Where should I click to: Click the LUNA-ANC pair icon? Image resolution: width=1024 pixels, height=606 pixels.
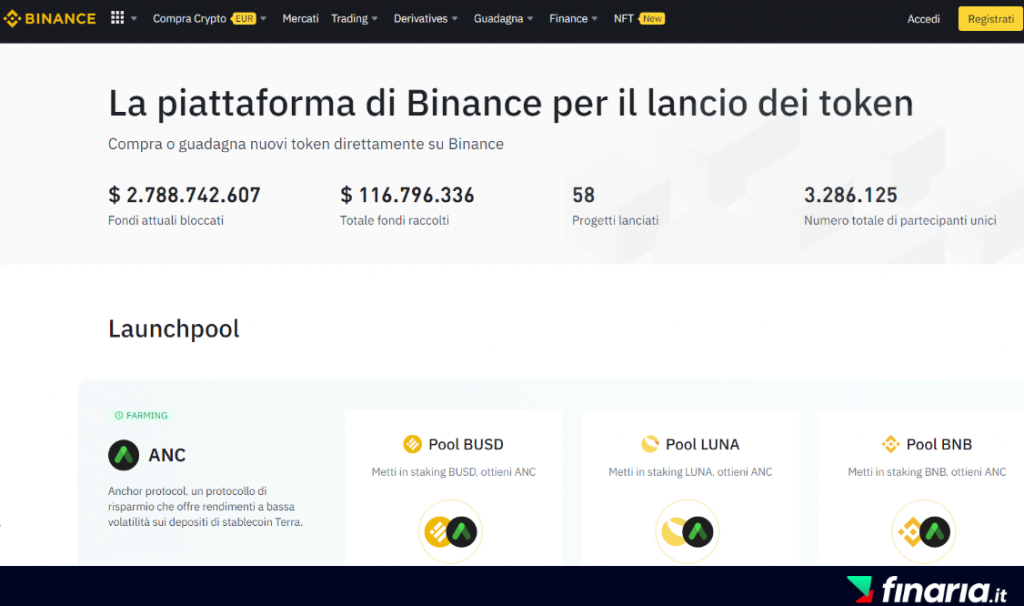(x=688, y=532)
